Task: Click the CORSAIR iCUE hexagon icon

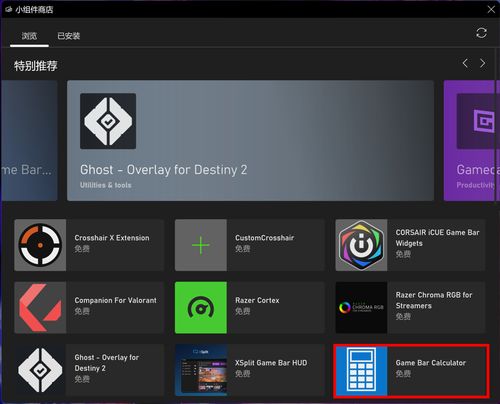Action: click(x=361, y=245)
